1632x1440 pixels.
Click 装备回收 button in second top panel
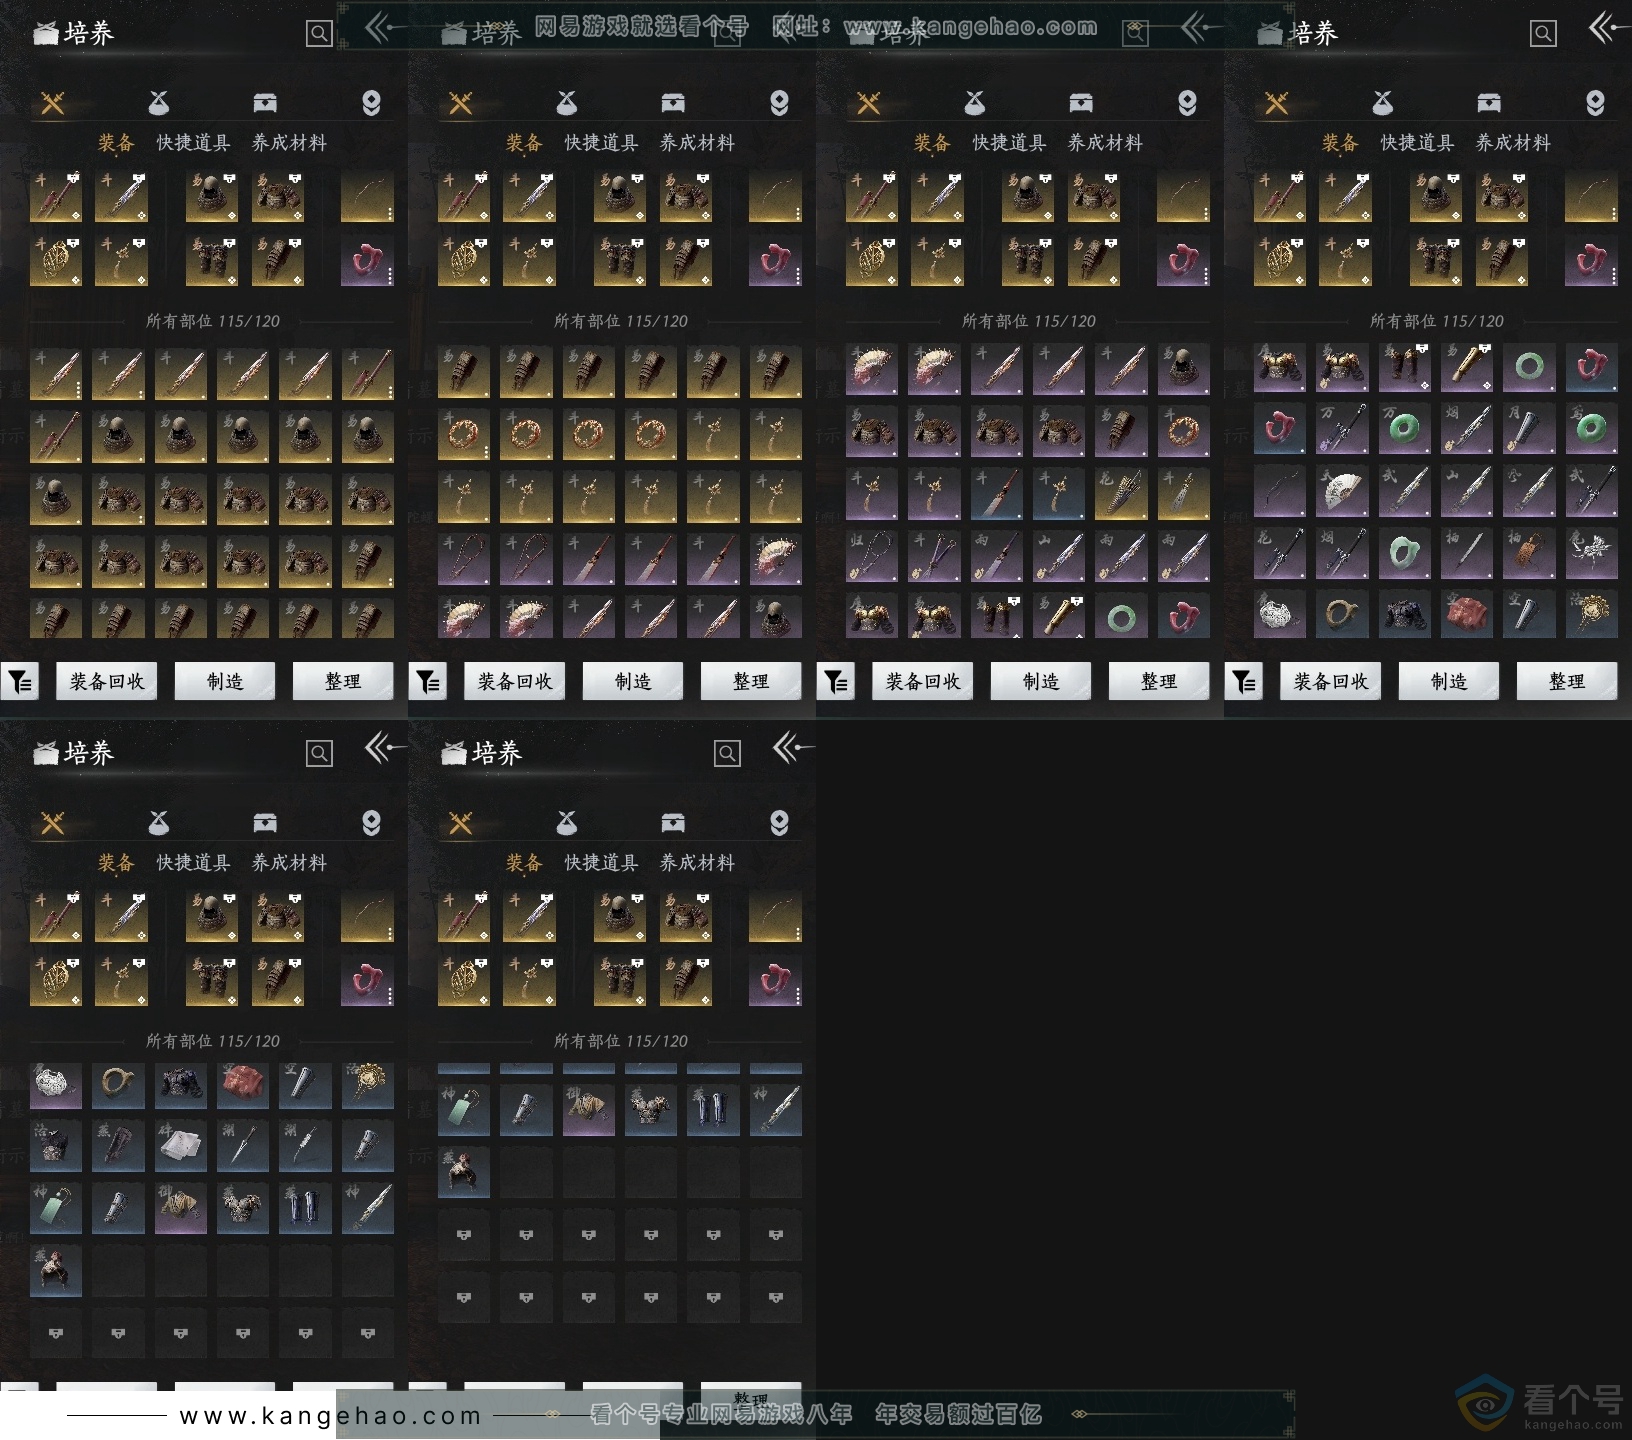point(515,682)
